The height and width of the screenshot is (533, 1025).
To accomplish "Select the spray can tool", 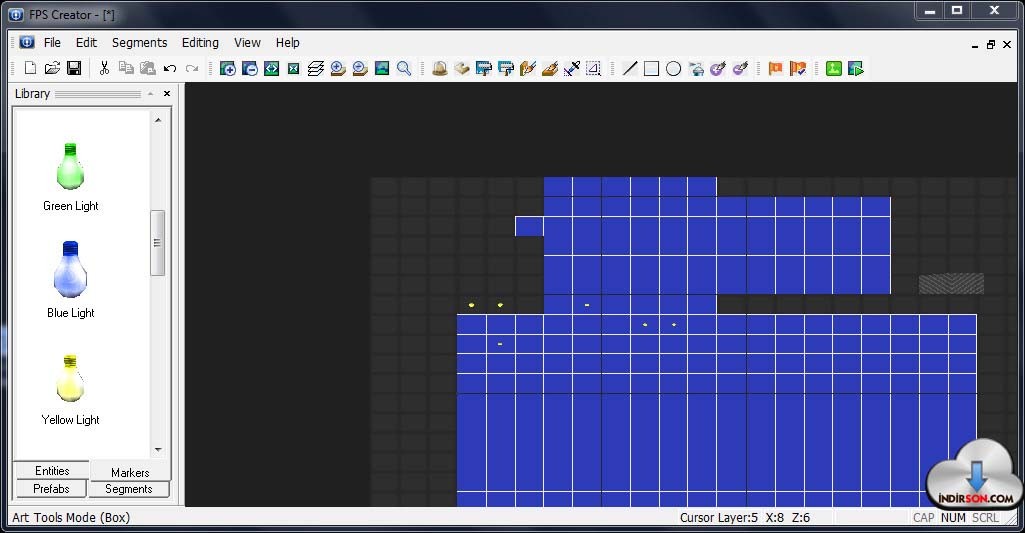I will click(696, 68).
